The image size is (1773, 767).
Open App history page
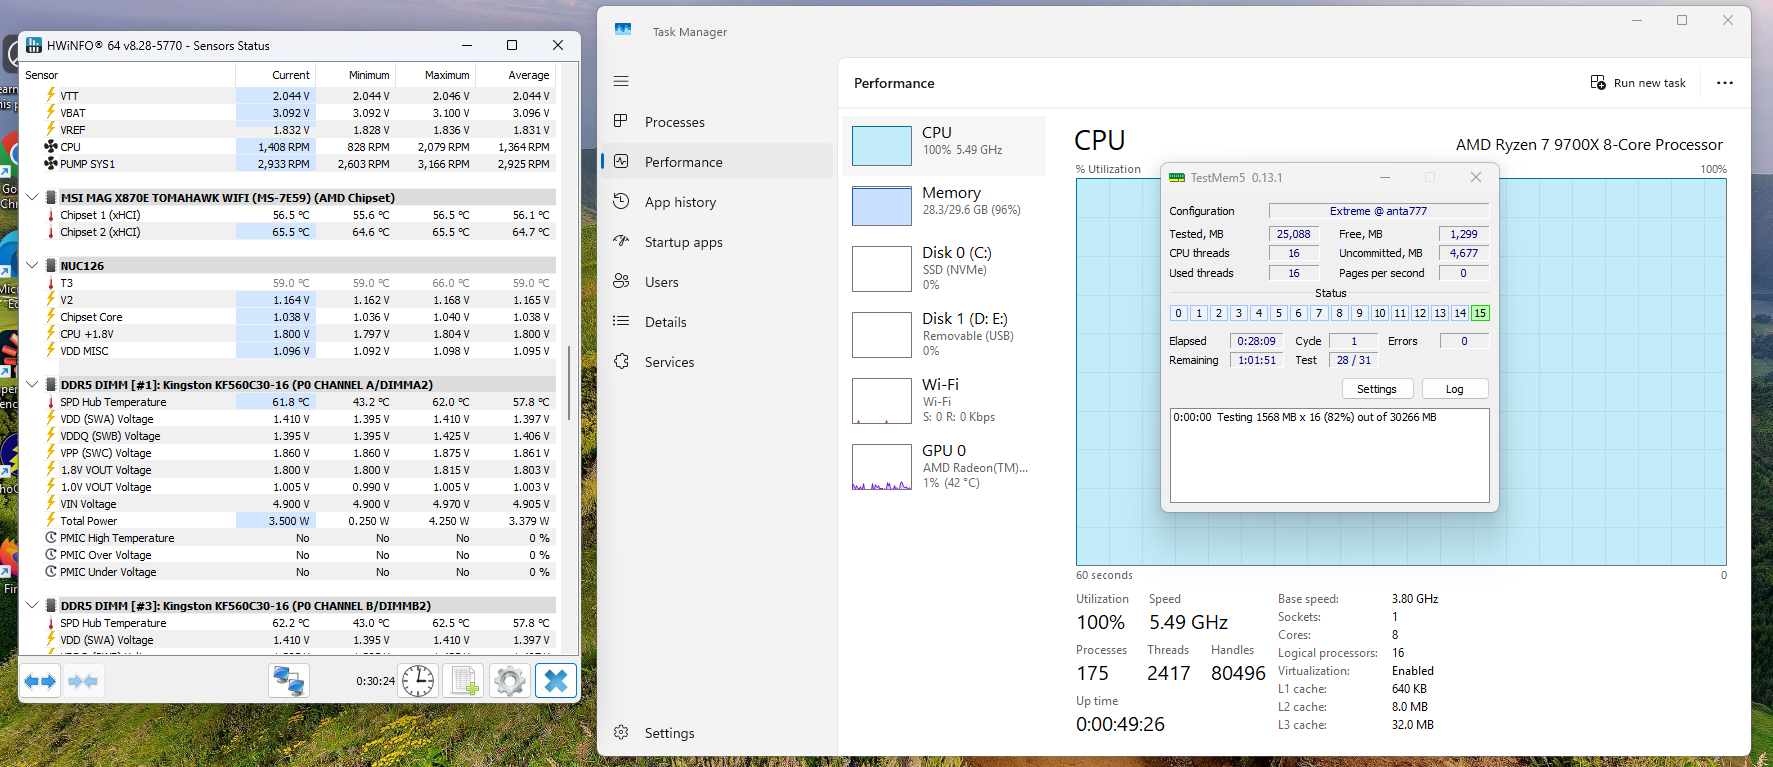[680, 202]
